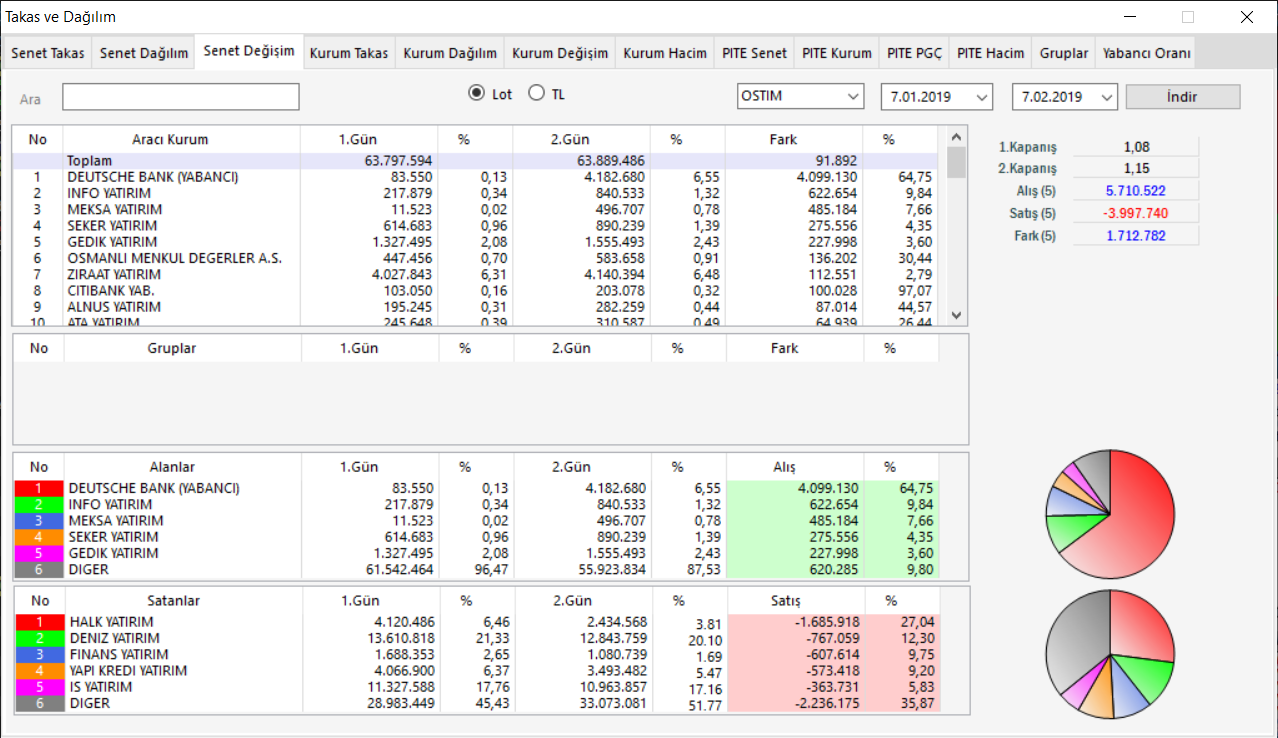Screen dimensions: 1278x738
Task: Click blue swatch 3 in Alanlar list
Action: pos(38,521)
